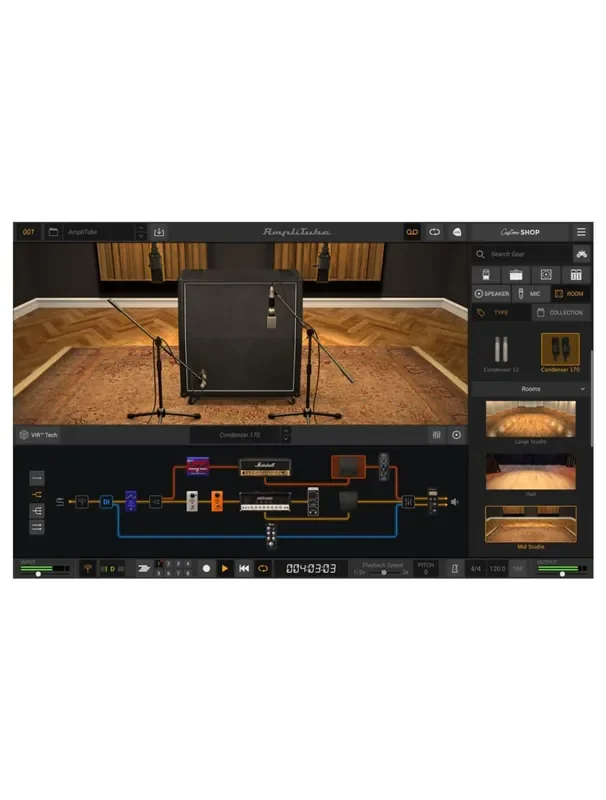Select the white stomp pedal in chain
This screenshot has width=606, height=800.
coord(192,501)
